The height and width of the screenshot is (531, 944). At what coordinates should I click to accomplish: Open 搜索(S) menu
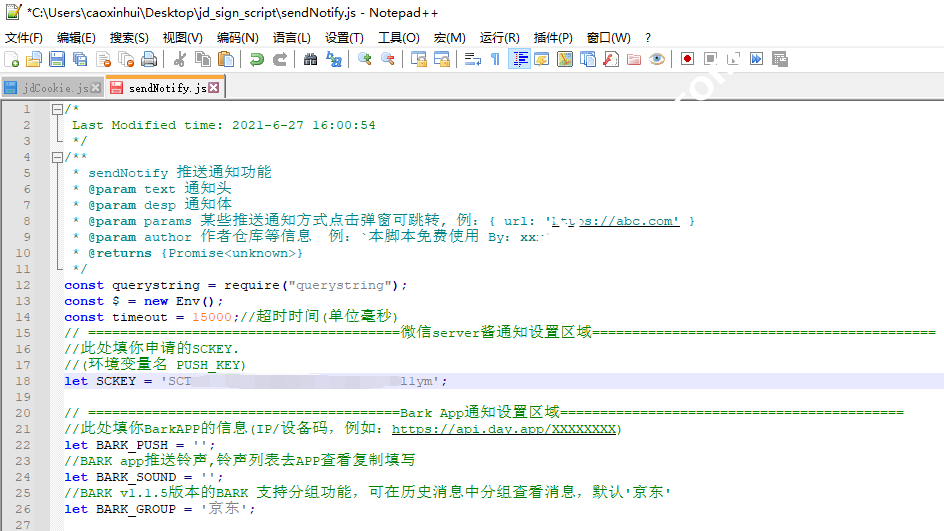pyautogui.click(x=129, y=38)
